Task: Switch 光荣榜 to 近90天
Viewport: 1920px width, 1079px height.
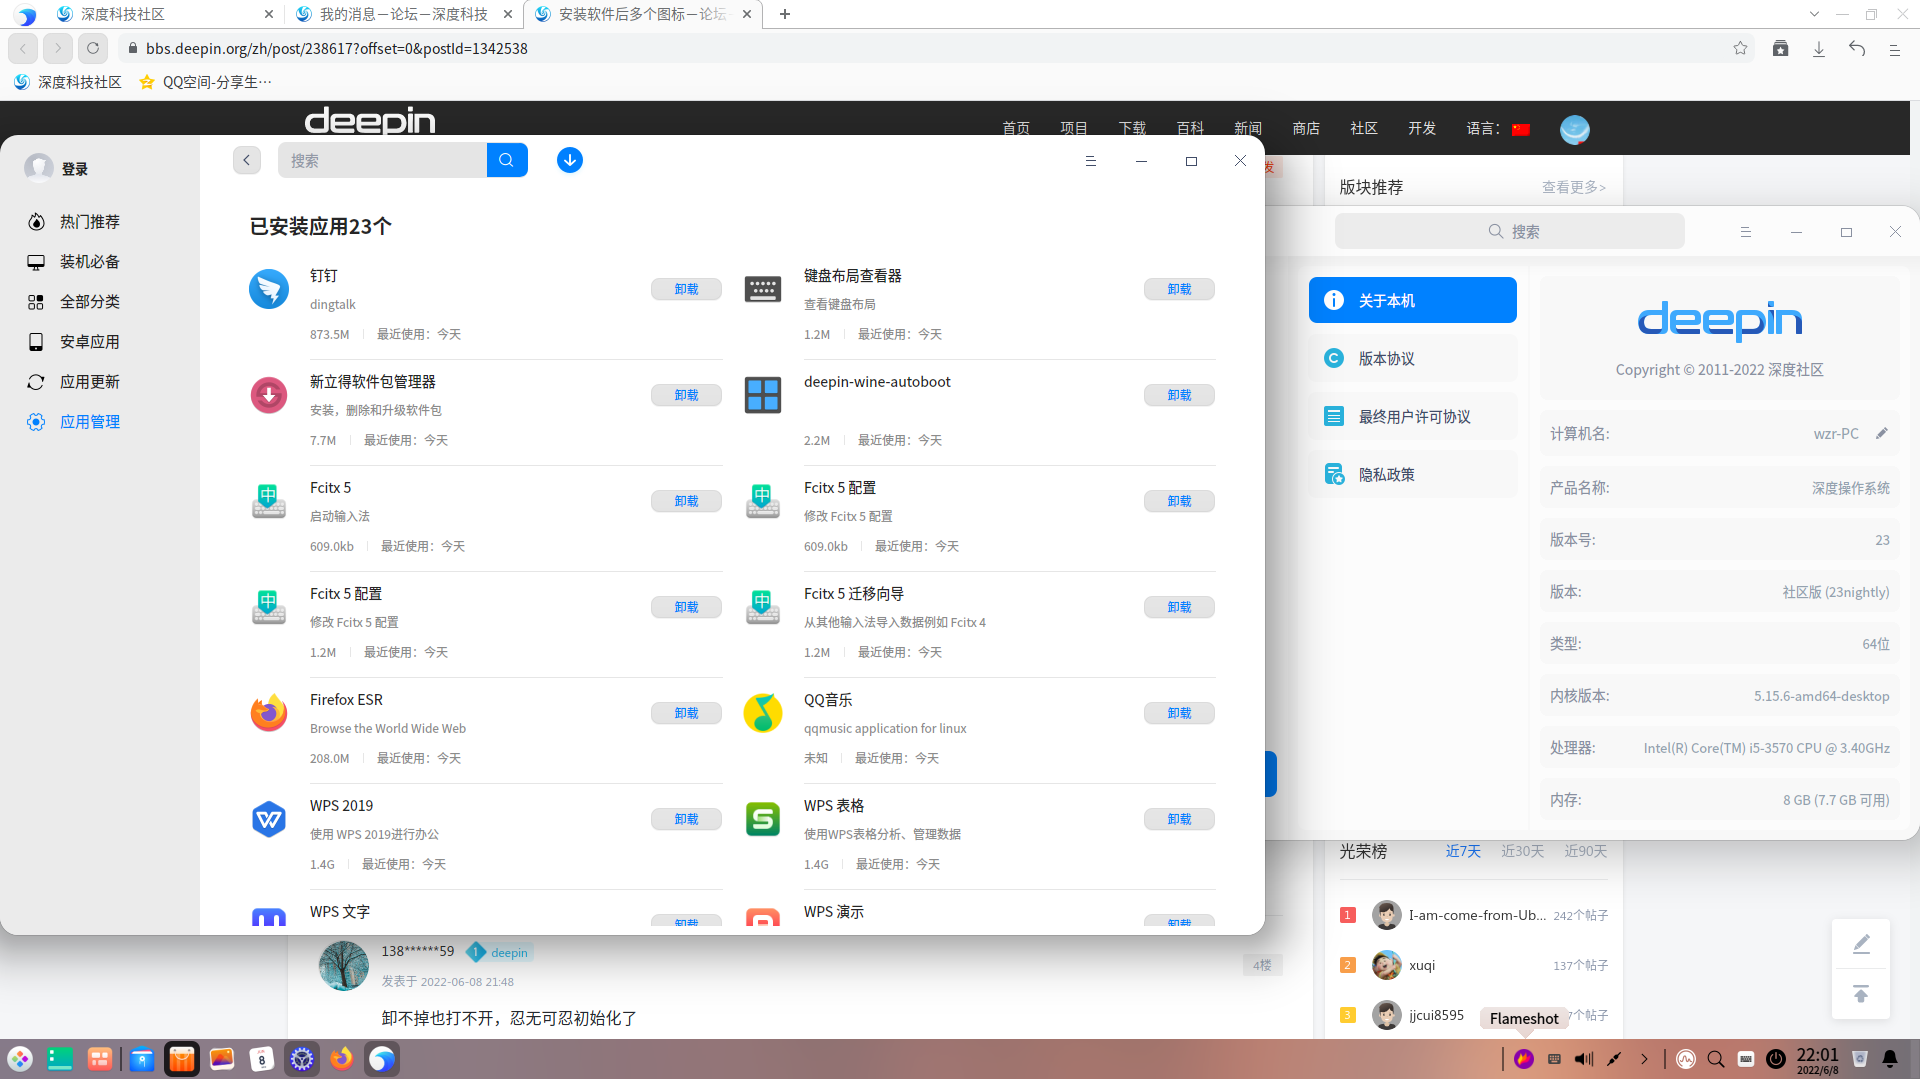Action: coord(1585,851)
